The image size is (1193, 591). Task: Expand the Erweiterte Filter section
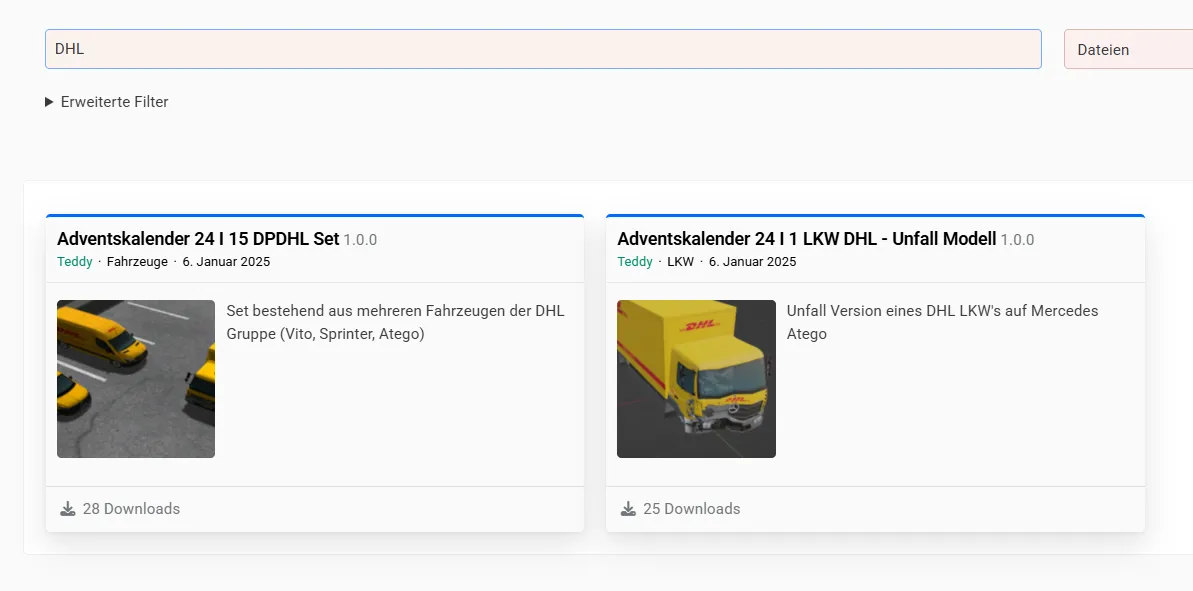[x=114, y=102]
